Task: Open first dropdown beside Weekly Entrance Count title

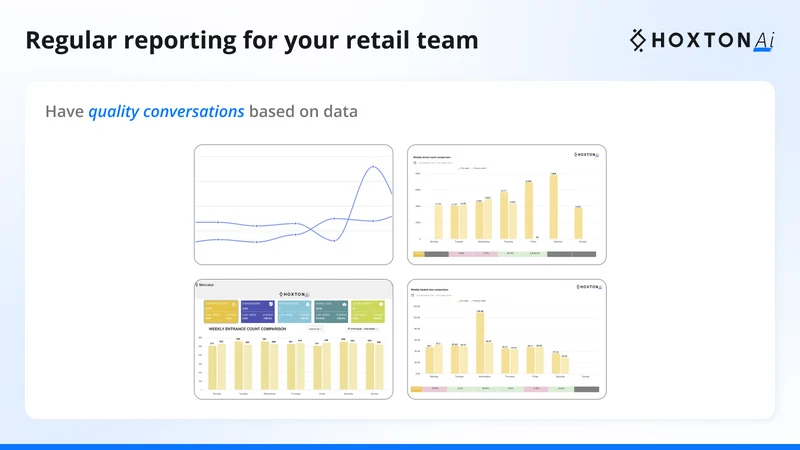Action: coord(315,329)
